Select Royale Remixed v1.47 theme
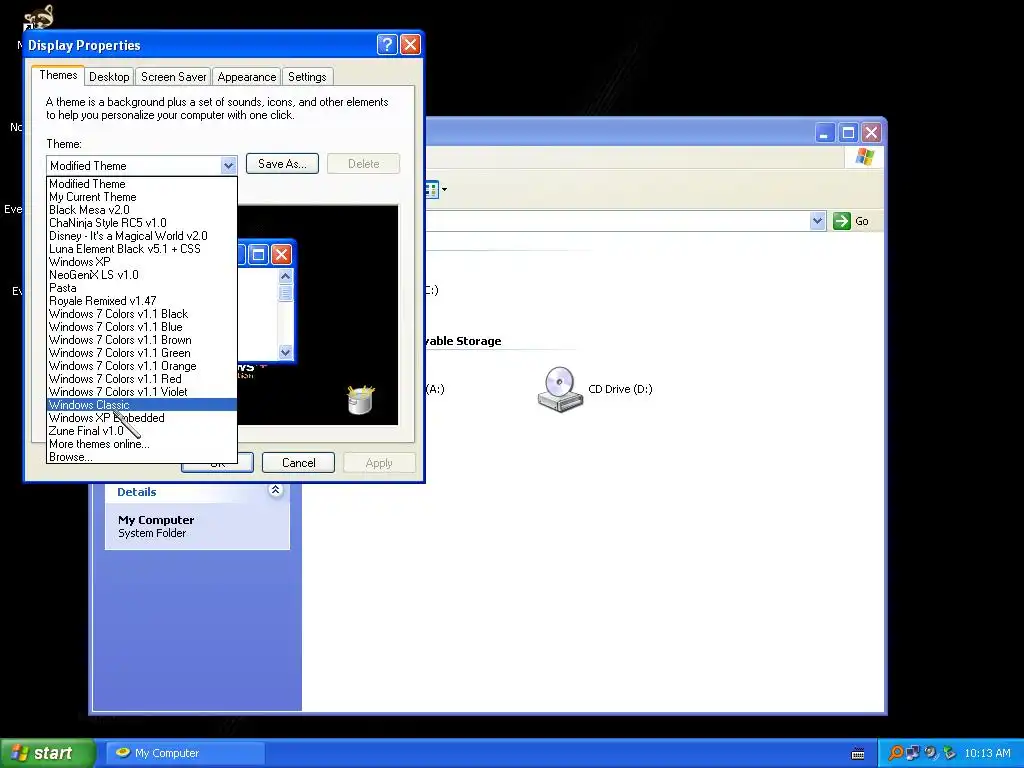Image resolution: width=1024 pixels, height=768 pixels. point(142,301)
